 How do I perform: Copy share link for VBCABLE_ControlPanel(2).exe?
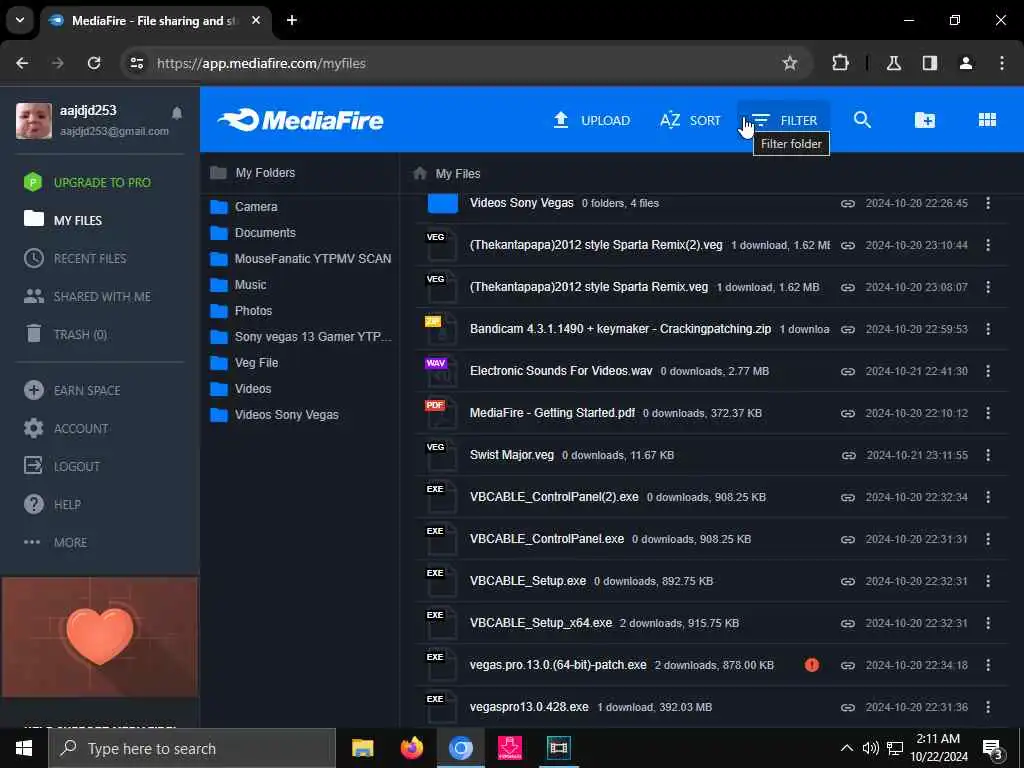coord(848,497)
